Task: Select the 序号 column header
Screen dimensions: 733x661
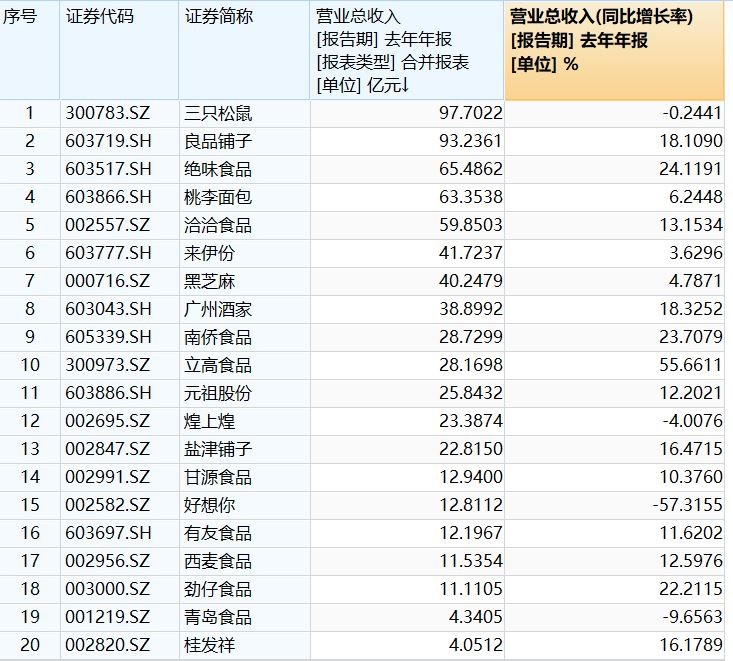Action: (x=21, y=17)
